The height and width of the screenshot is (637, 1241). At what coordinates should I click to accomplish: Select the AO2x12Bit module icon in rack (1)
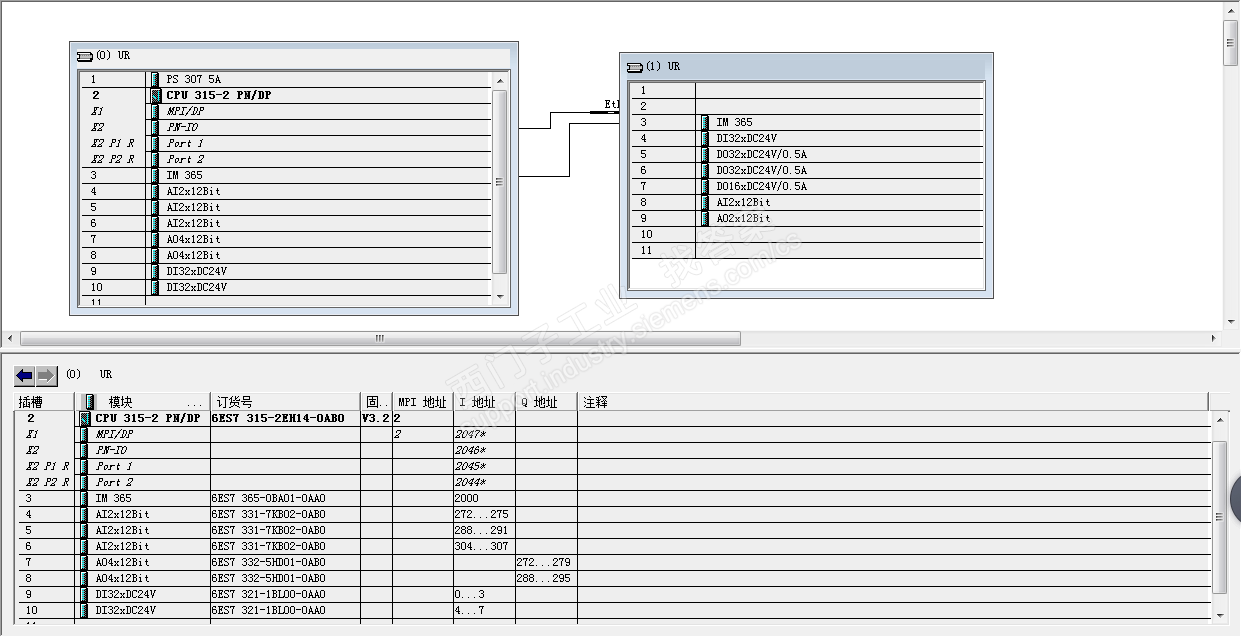click(706, 218)
